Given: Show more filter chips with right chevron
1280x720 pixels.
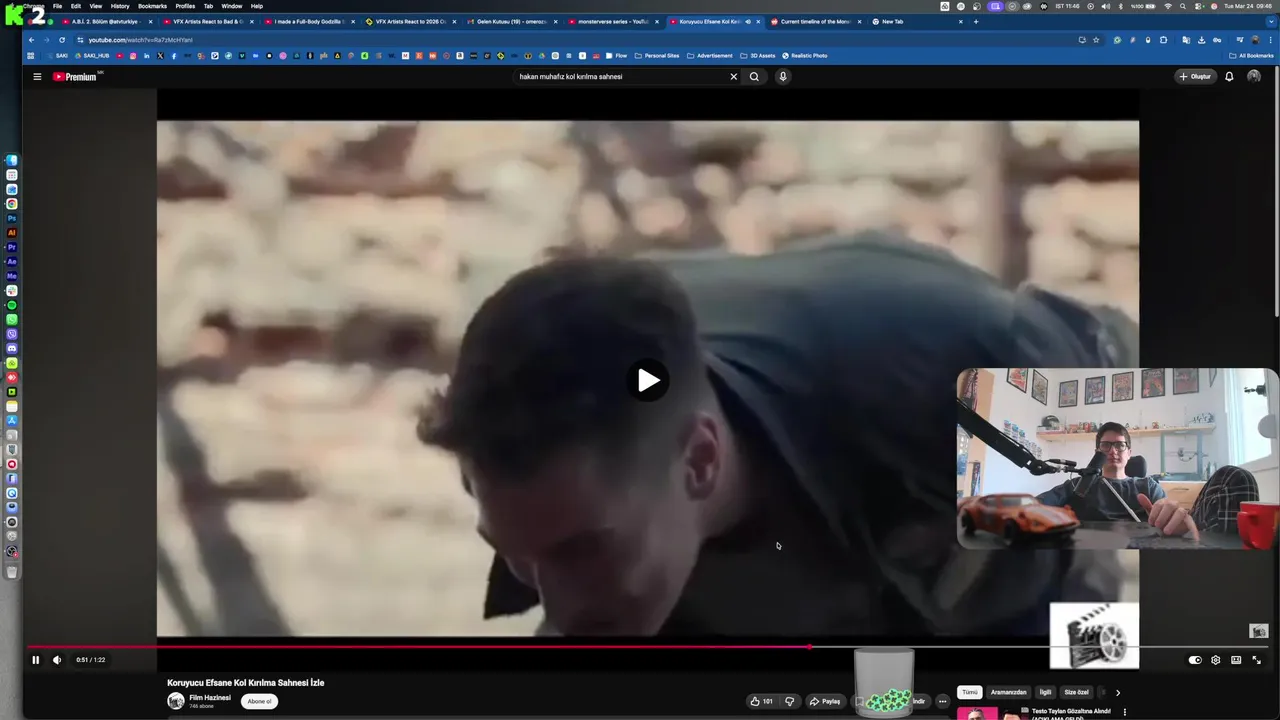Looking at the screenshot, I should point(1117,692).
